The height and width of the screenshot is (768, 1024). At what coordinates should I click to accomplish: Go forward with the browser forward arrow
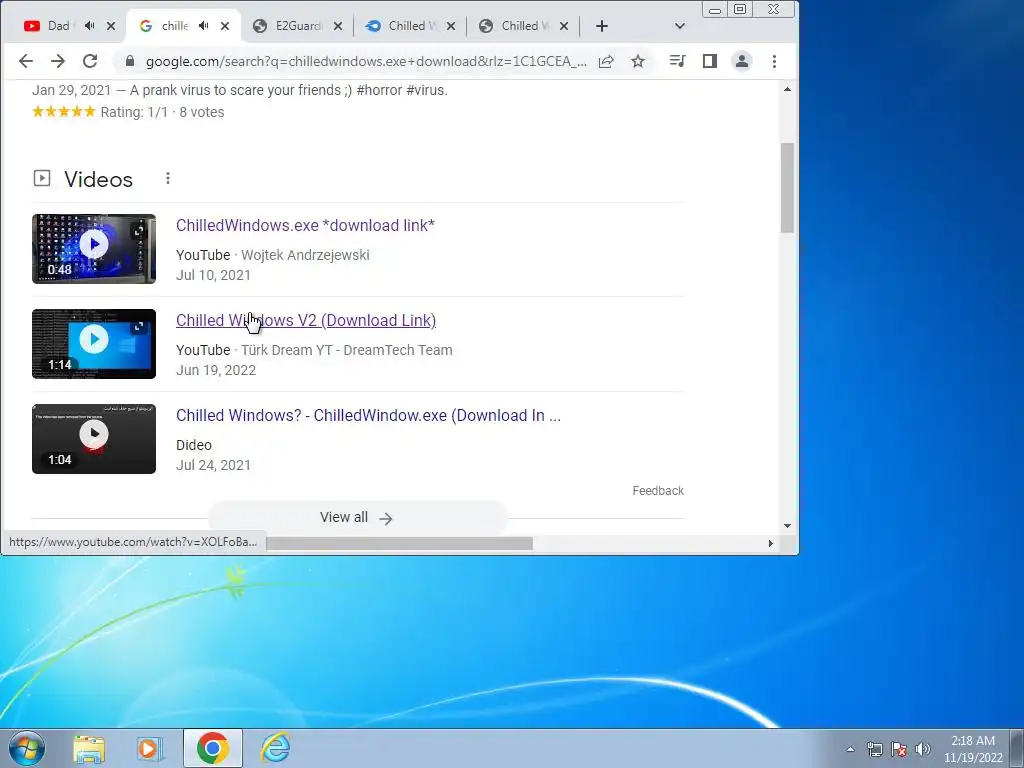(x=58, y=61)
